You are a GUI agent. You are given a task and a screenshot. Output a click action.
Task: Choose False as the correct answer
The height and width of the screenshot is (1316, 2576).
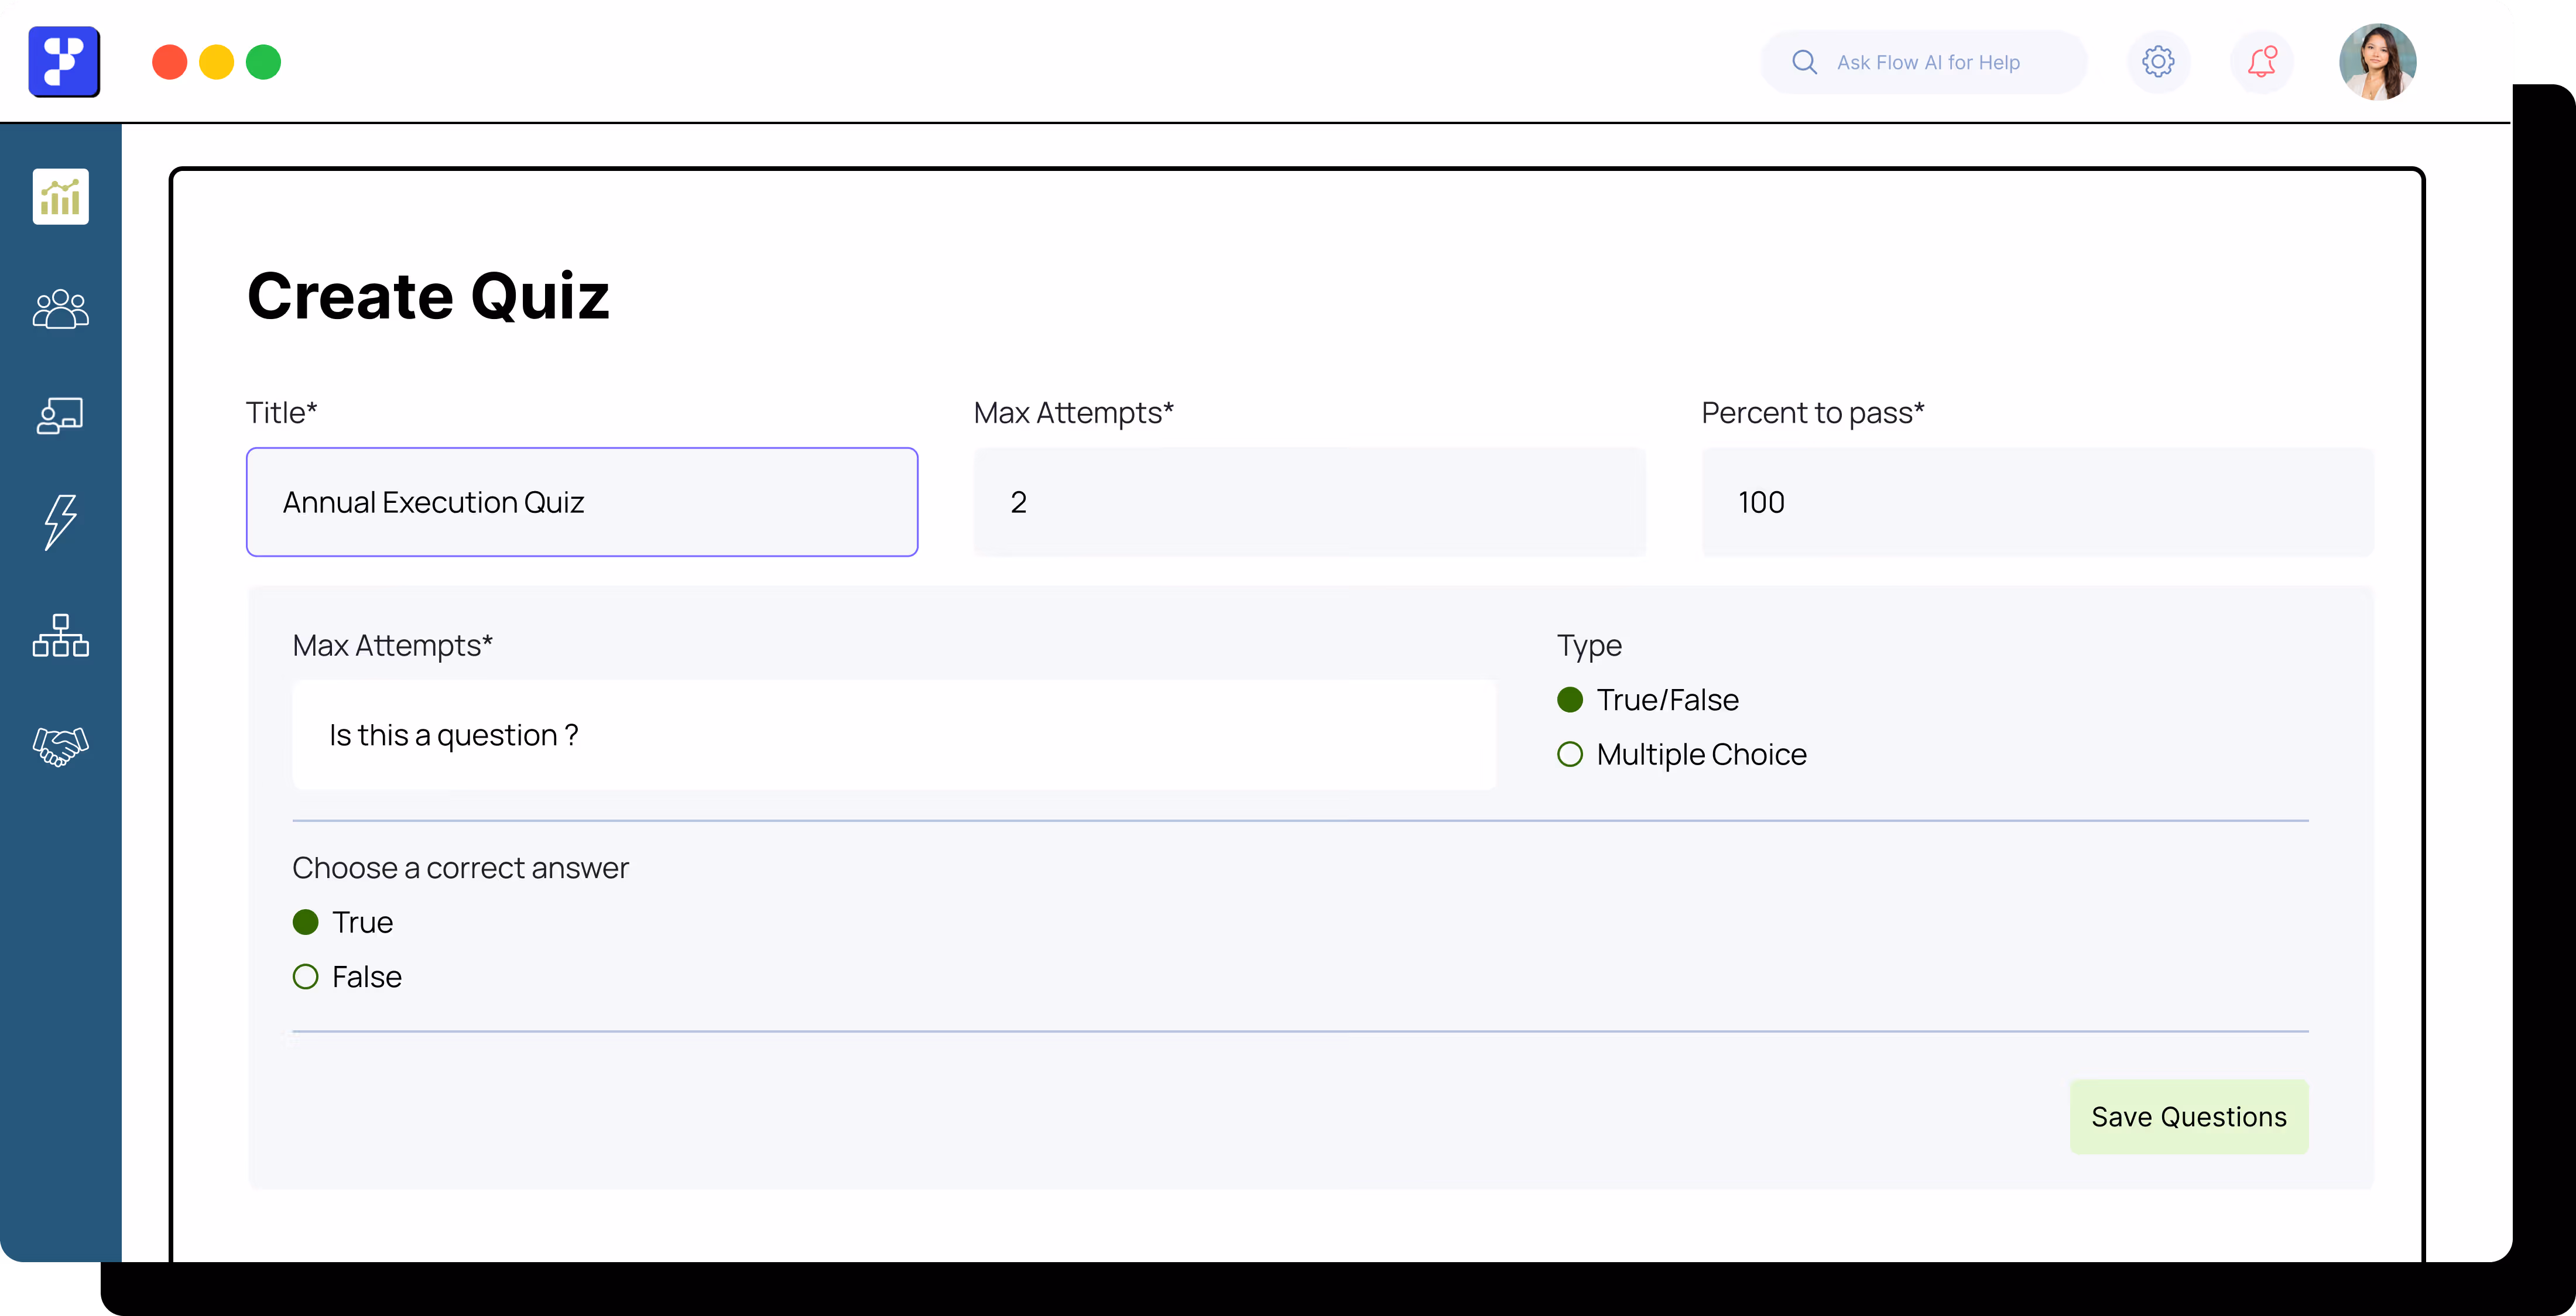[x=306, y=977]
